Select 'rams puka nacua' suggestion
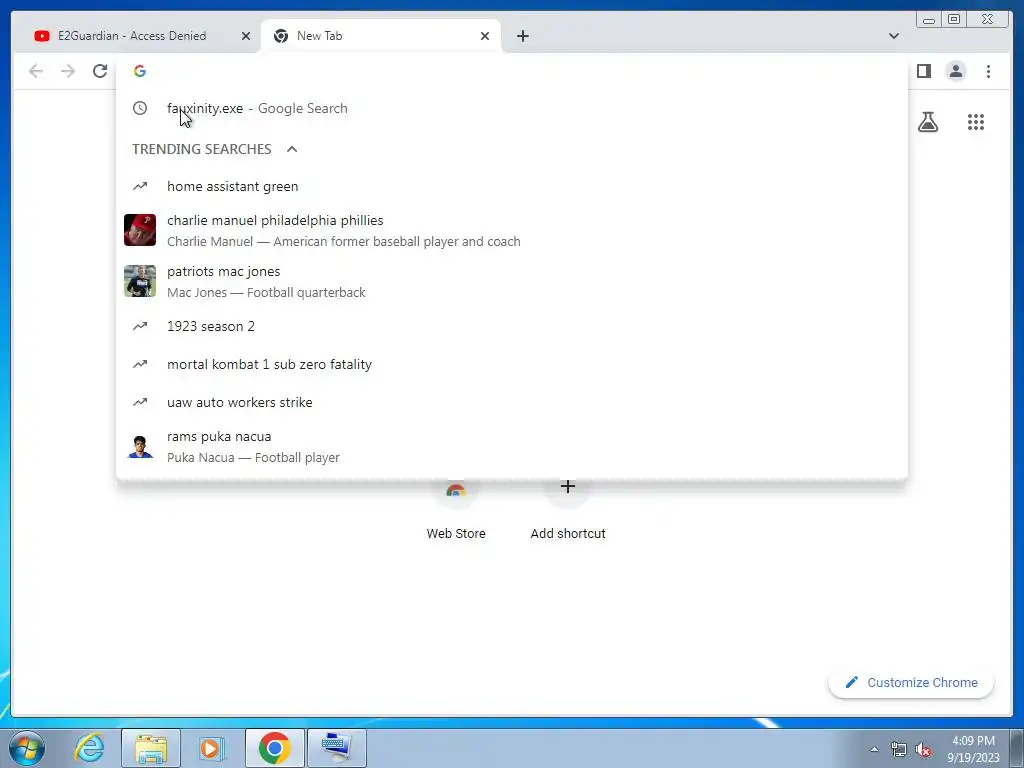The image size is (1024, 768). (x=512, y=447)
